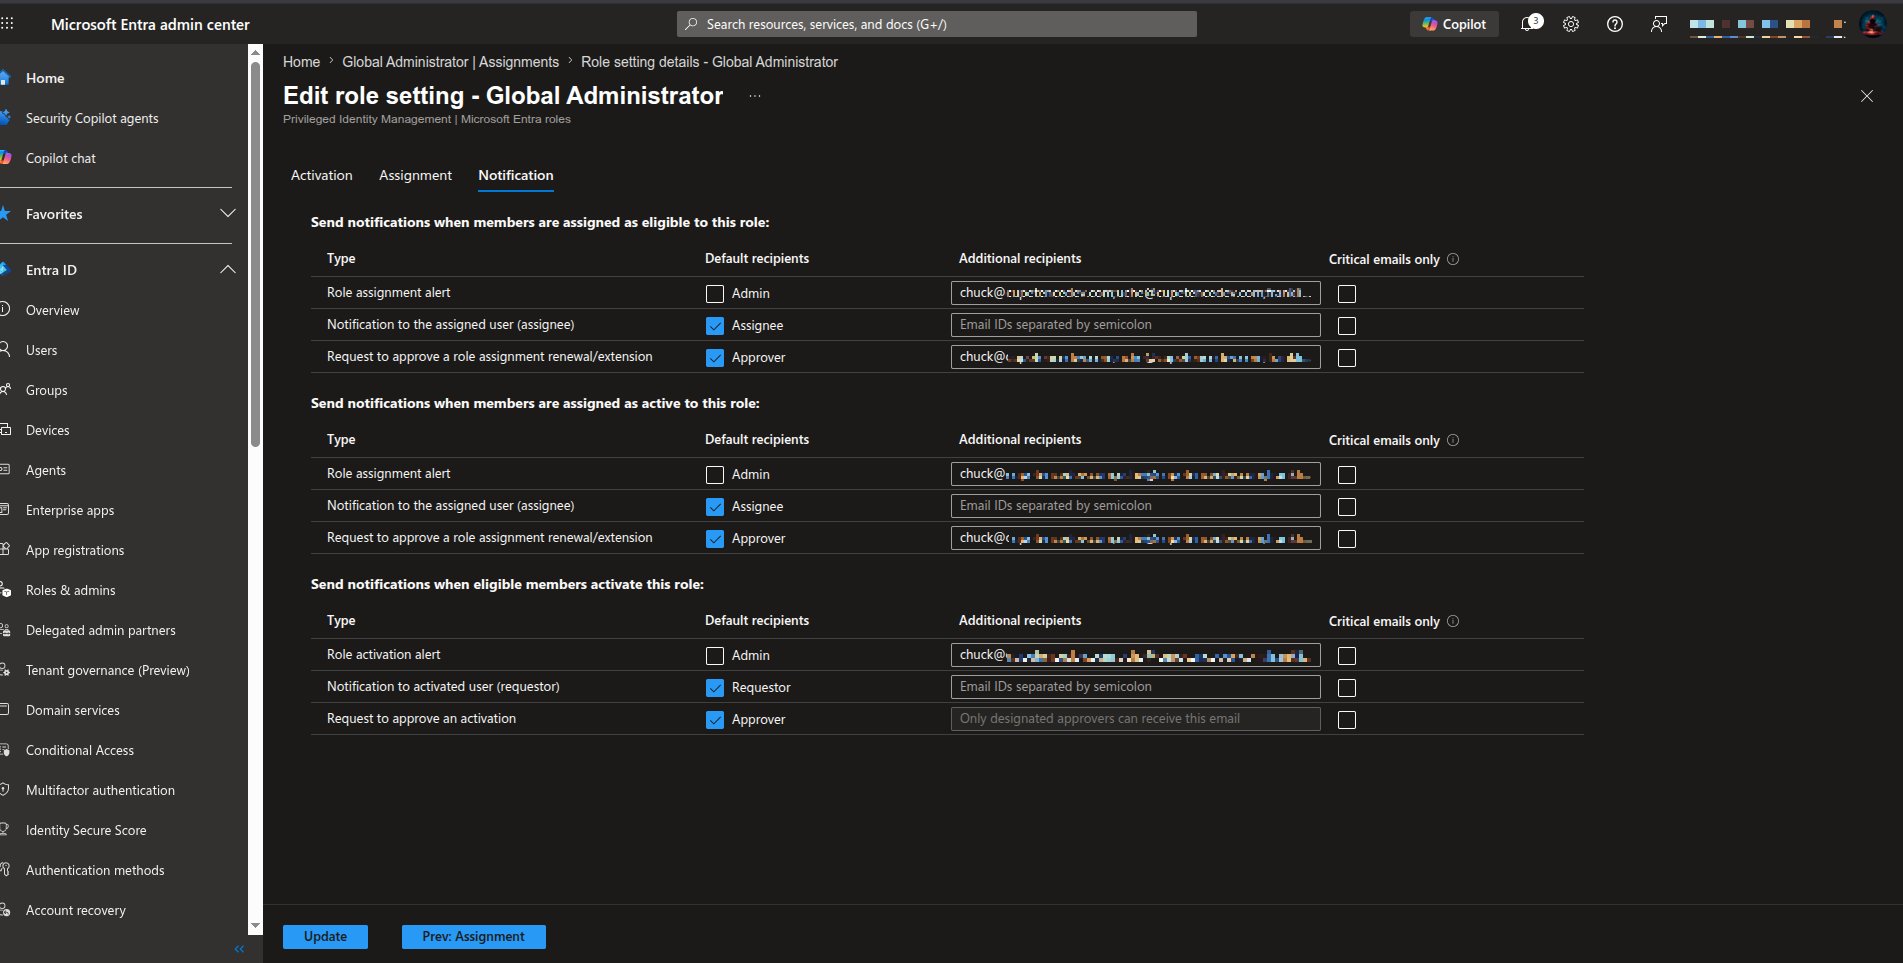Open the portal waffle menu
1903x963 pixels.
8,23
